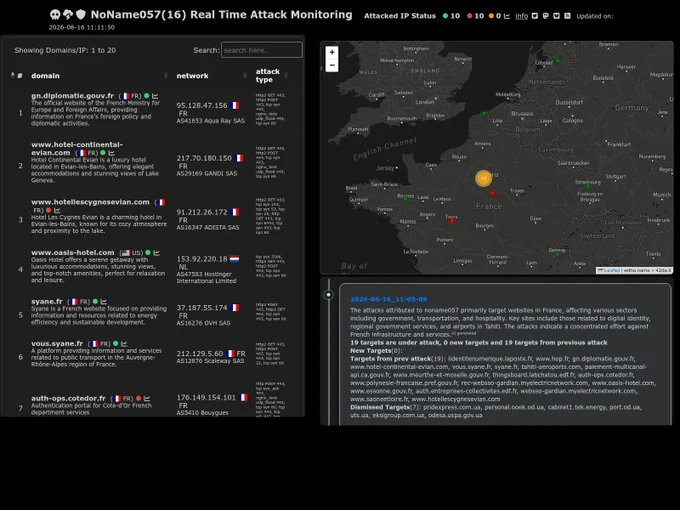Sort by the attack type column header
This screenshot has width=680, height=510.
(x=267, y=75)
